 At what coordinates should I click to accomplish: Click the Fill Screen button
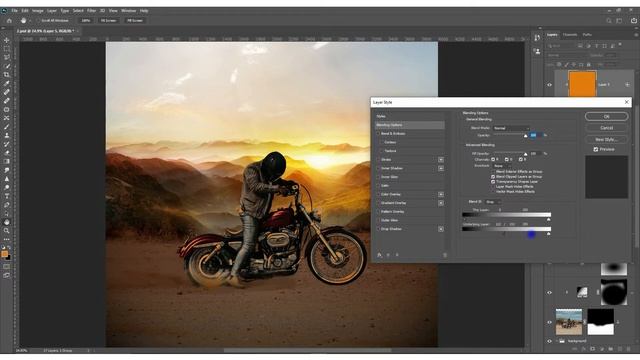135,20
